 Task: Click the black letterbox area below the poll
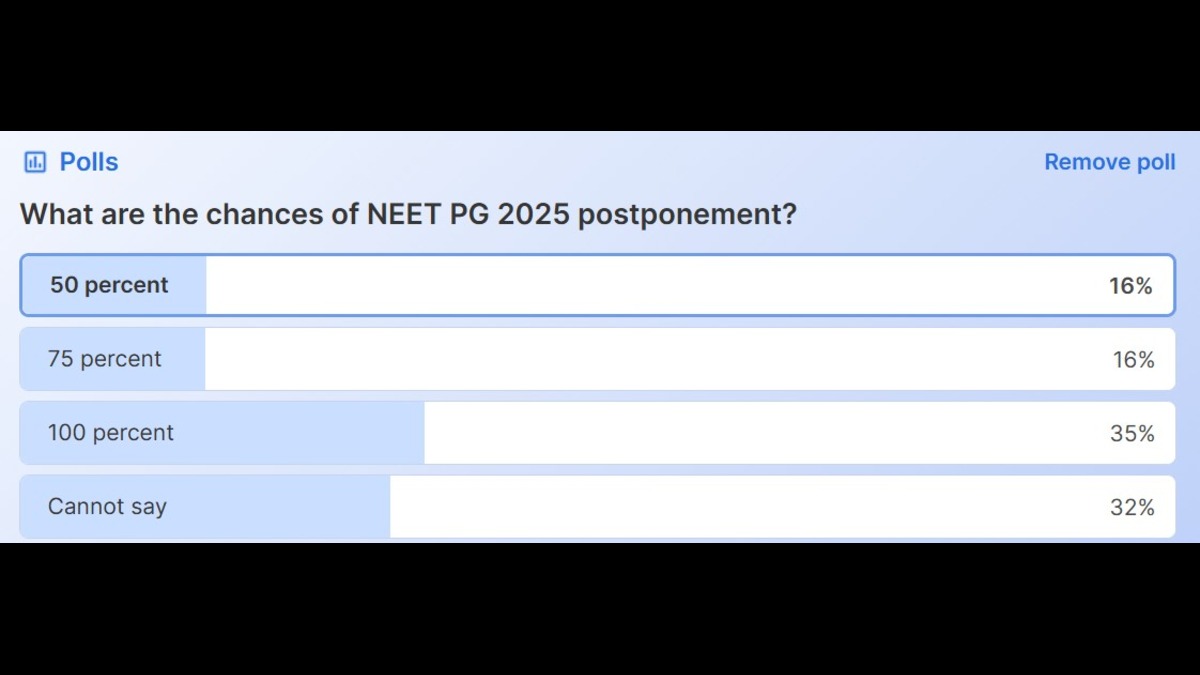click(x=600, y=610)
